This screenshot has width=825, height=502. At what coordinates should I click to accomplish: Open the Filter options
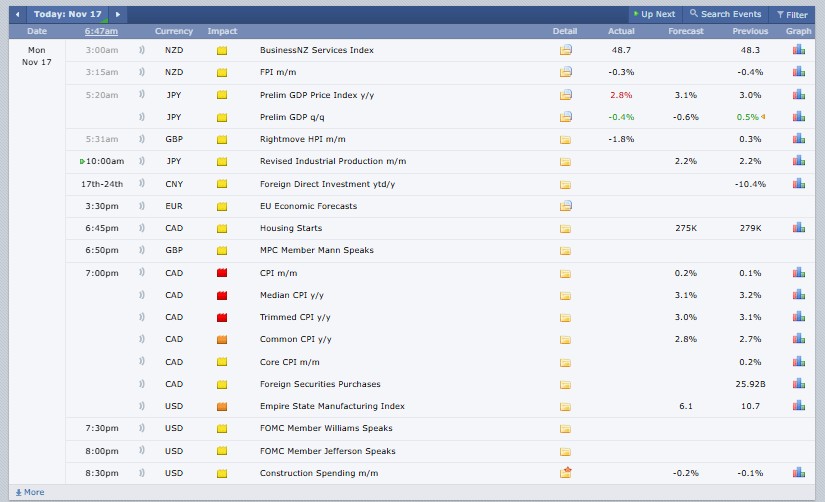coord(790,15)
